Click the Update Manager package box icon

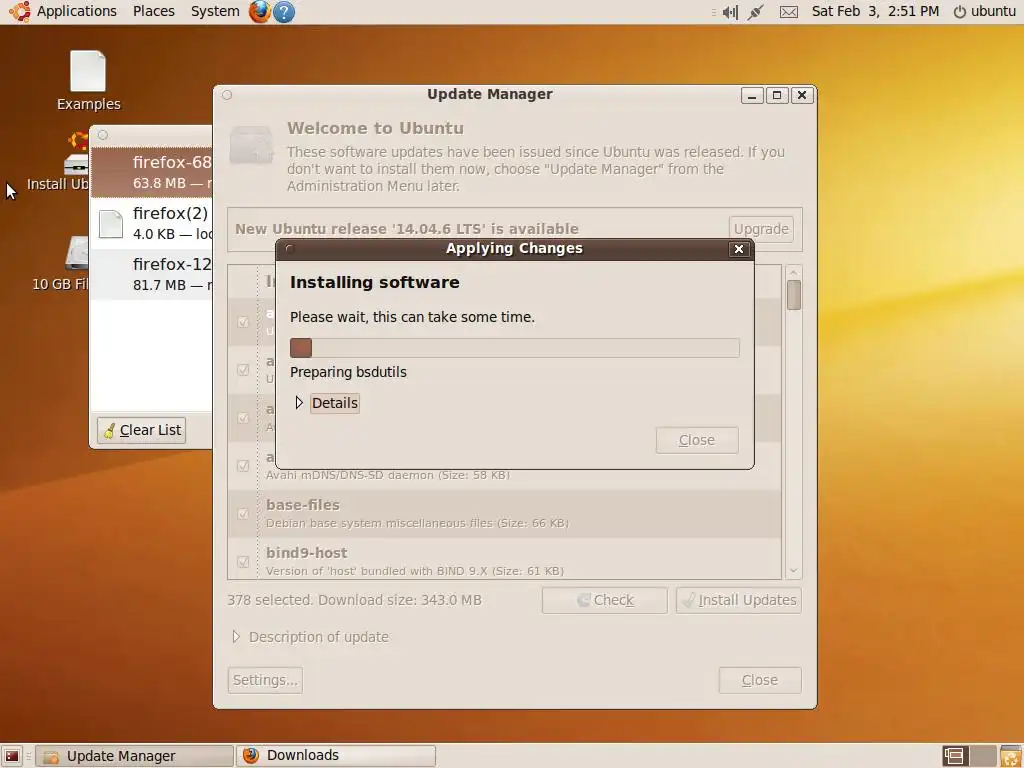(251, 145)
